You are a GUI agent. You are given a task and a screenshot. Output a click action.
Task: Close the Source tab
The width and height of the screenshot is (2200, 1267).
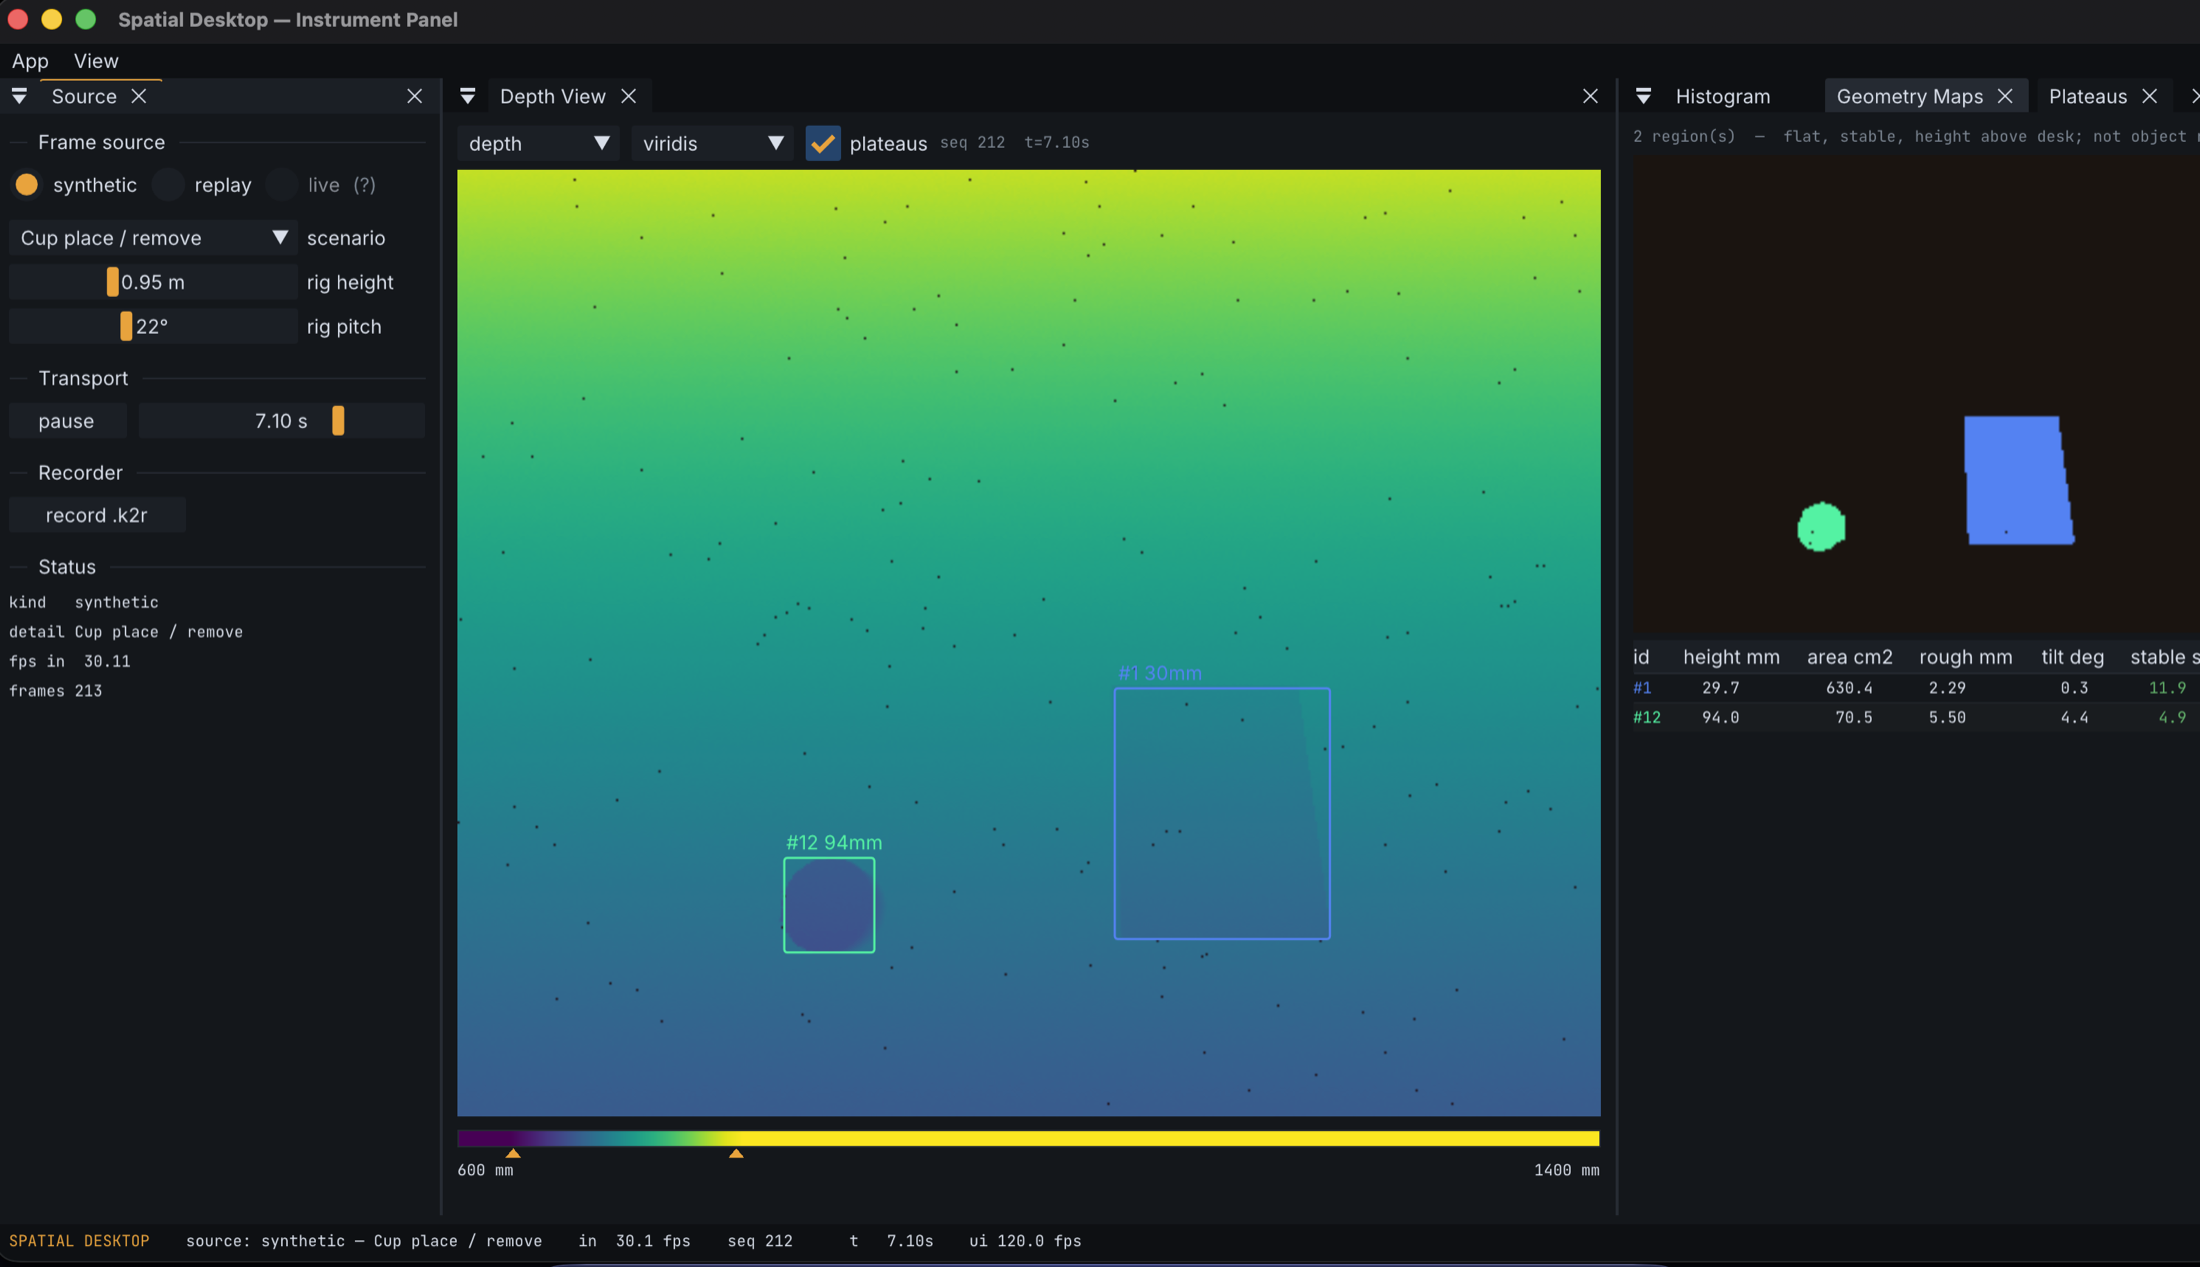pyautogui.click(x=139, y=96)
